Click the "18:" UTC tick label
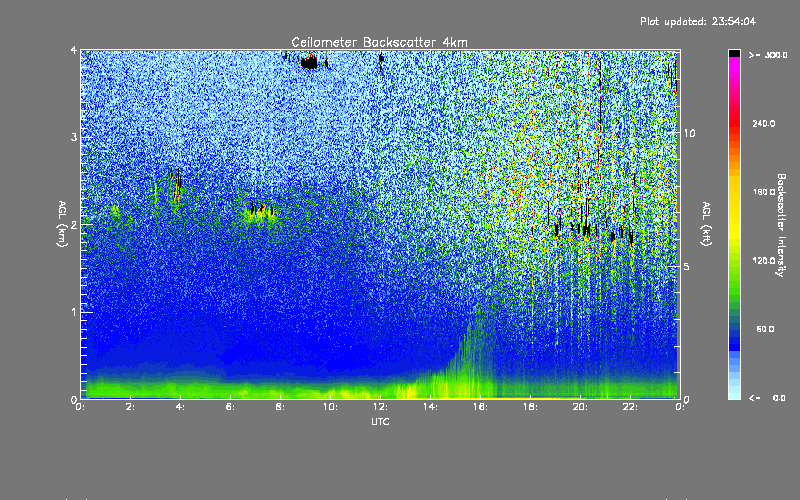The width and height of the screenshot is (800, 500). click(x=530, y=407)
